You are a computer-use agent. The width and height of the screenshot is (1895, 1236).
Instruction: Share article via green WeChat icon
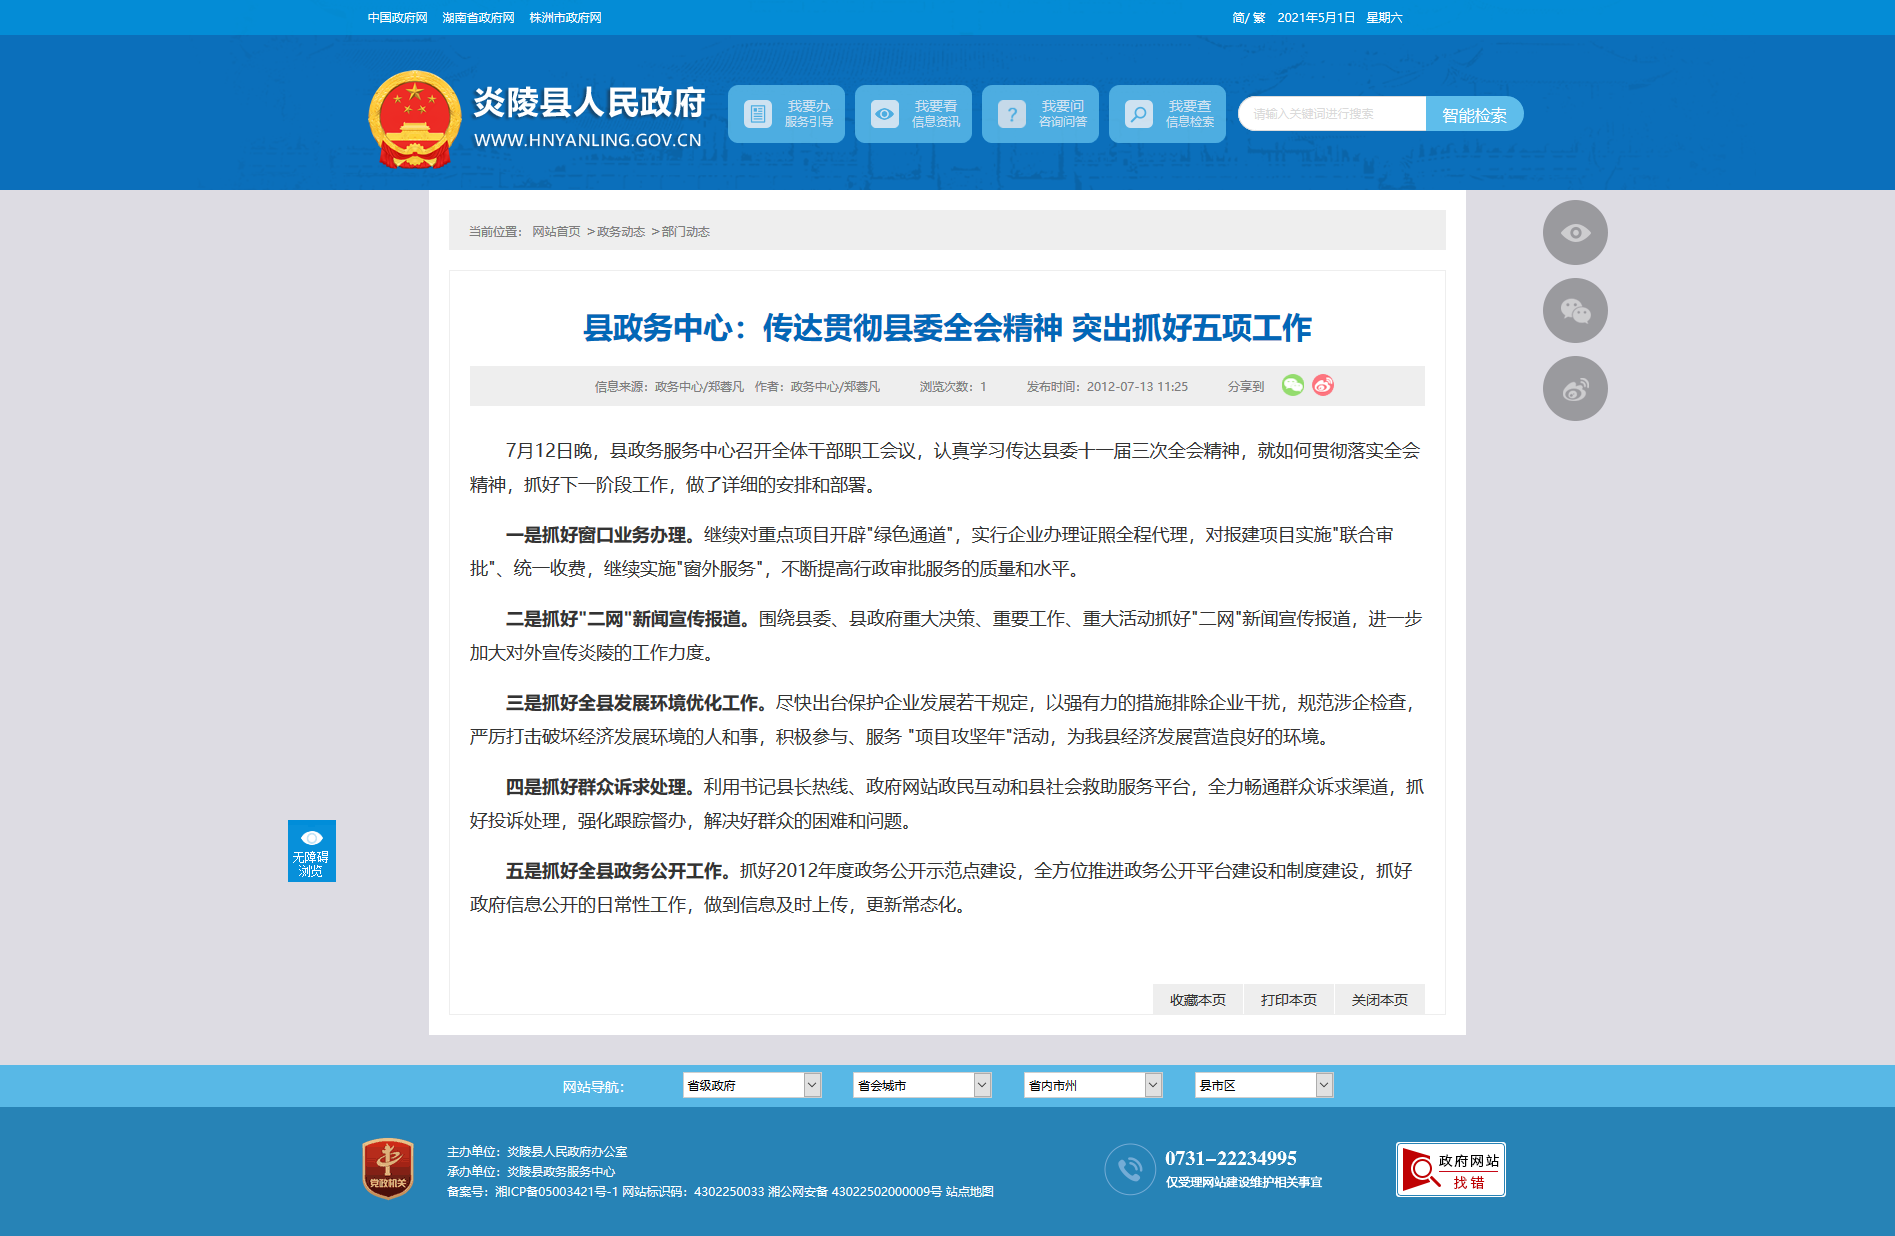click(x=1293, y=385)
